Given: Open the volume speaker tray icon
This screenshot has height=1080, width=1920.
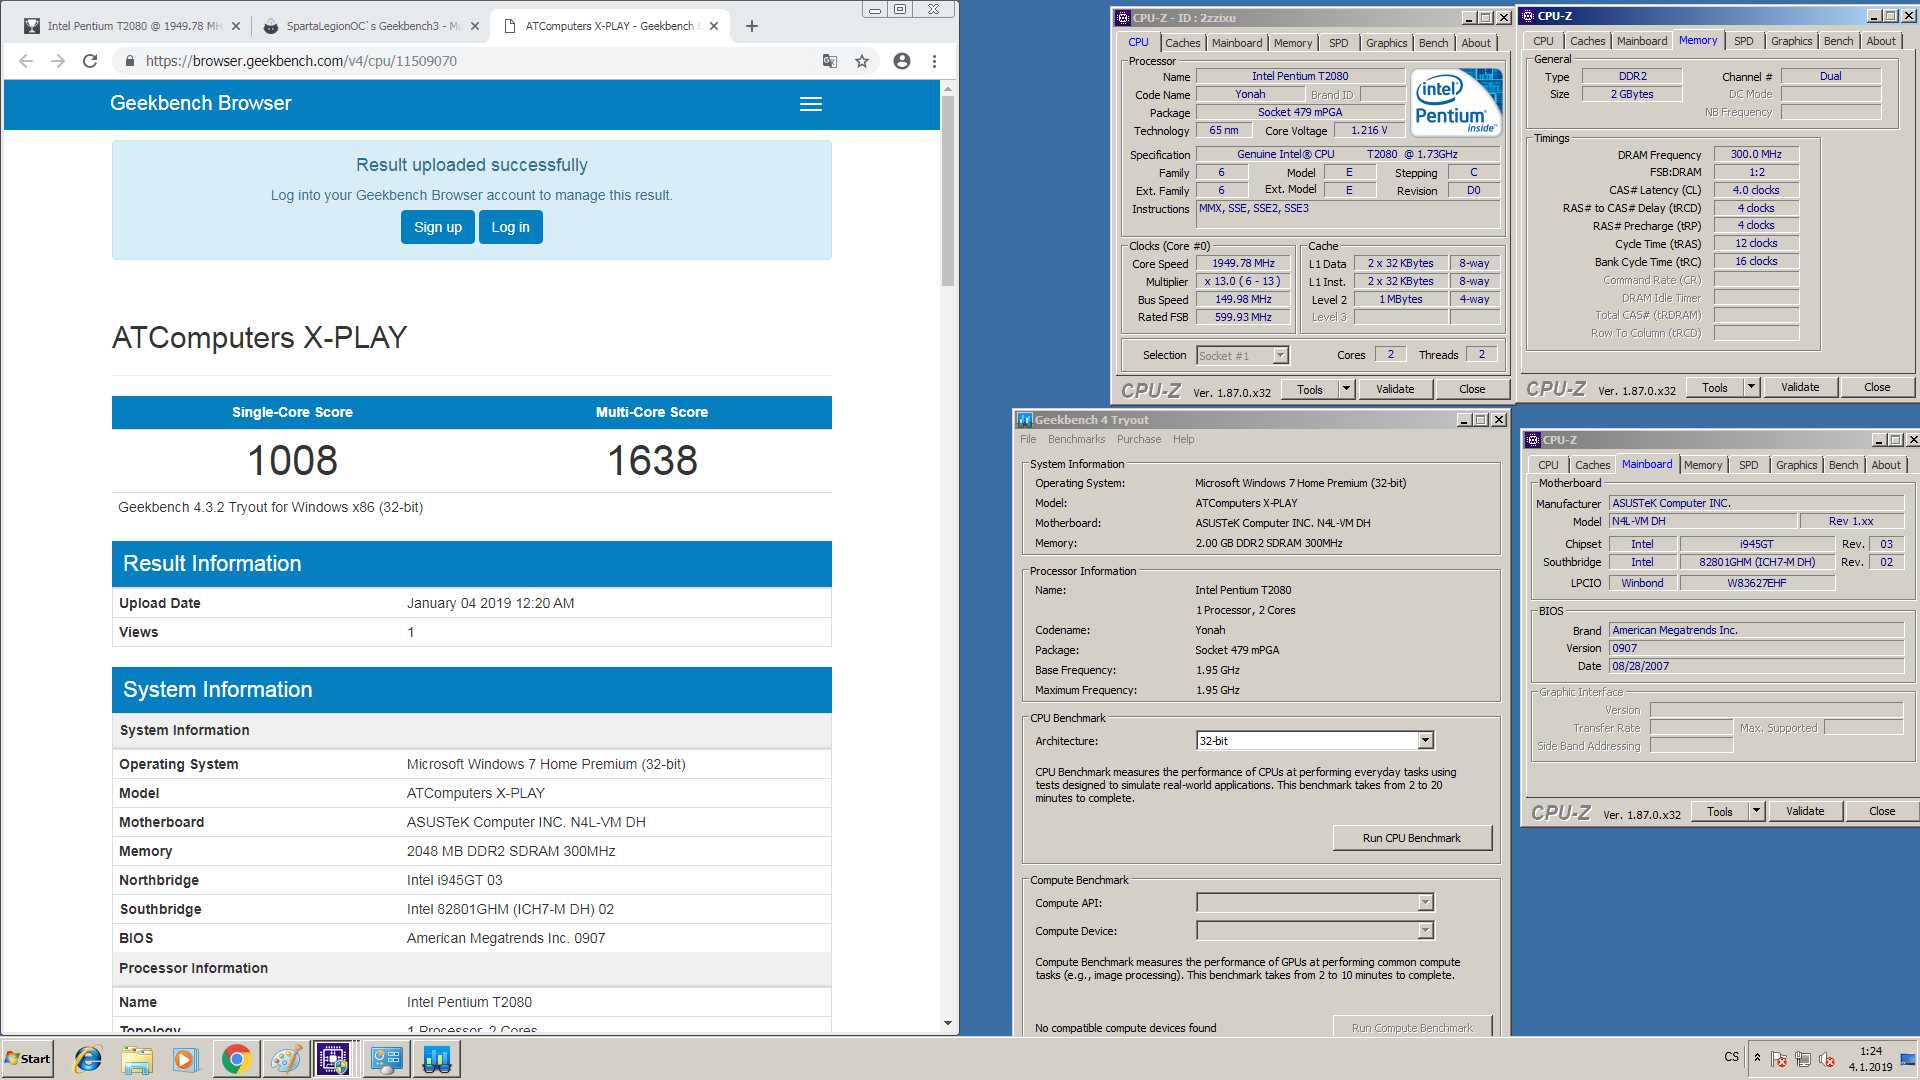Looking at the screenshot, I should 1827,1059.
